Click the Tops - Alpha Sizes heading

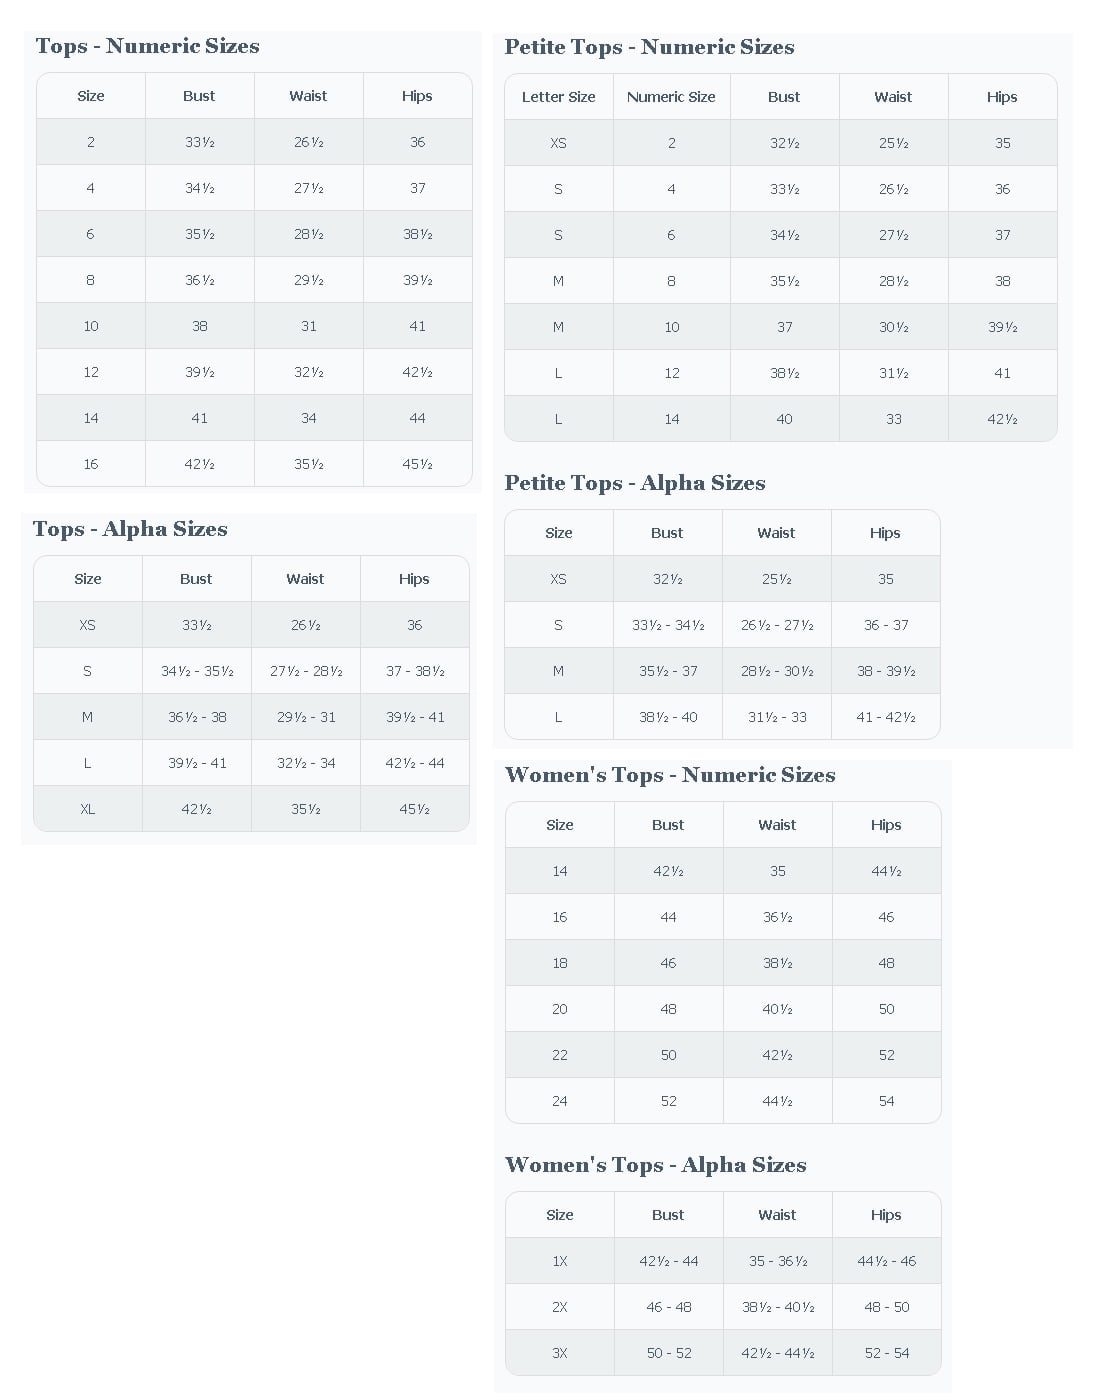point(130,529)
